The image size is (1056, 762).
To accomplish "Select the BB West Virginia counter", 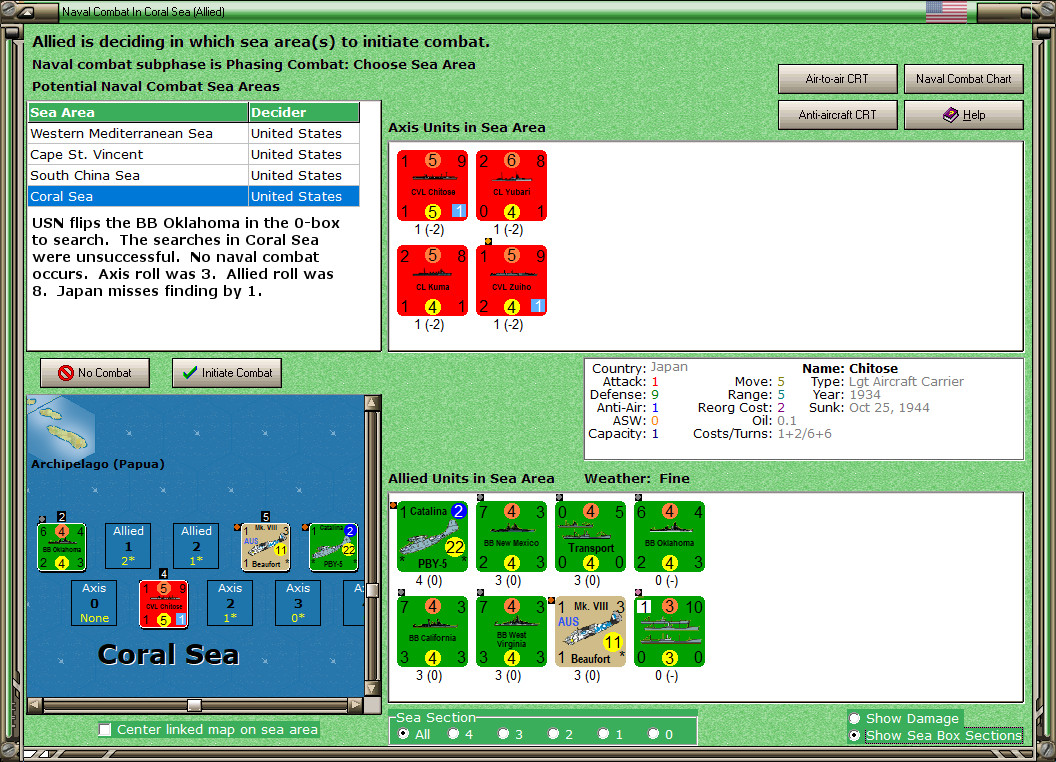I will click(511, 632).
